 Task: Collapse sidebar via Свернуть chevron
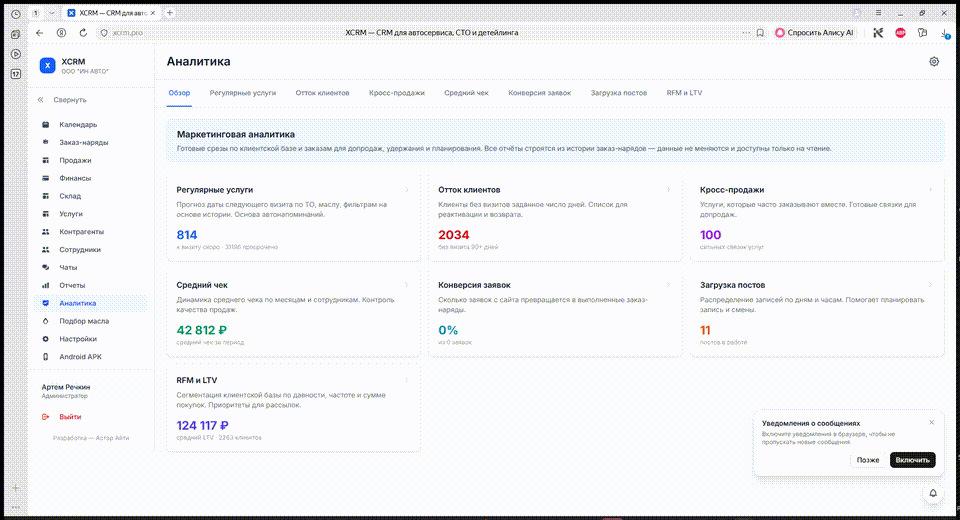40,99
